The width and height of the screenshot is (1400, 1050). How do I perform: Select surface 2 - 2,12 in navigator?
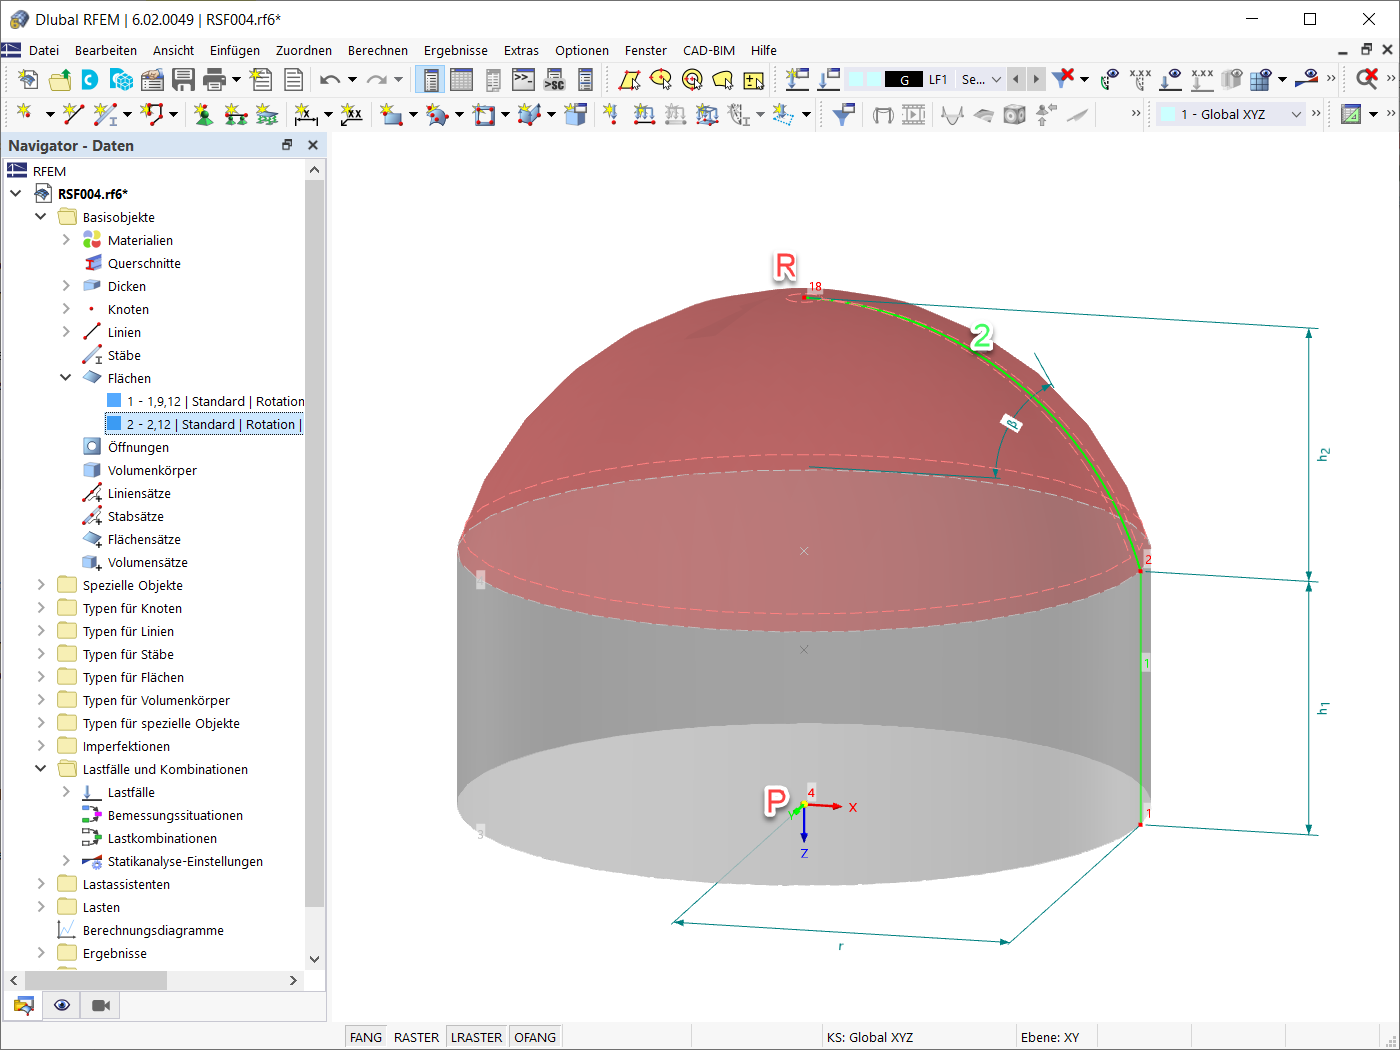[x=210, y=424]
